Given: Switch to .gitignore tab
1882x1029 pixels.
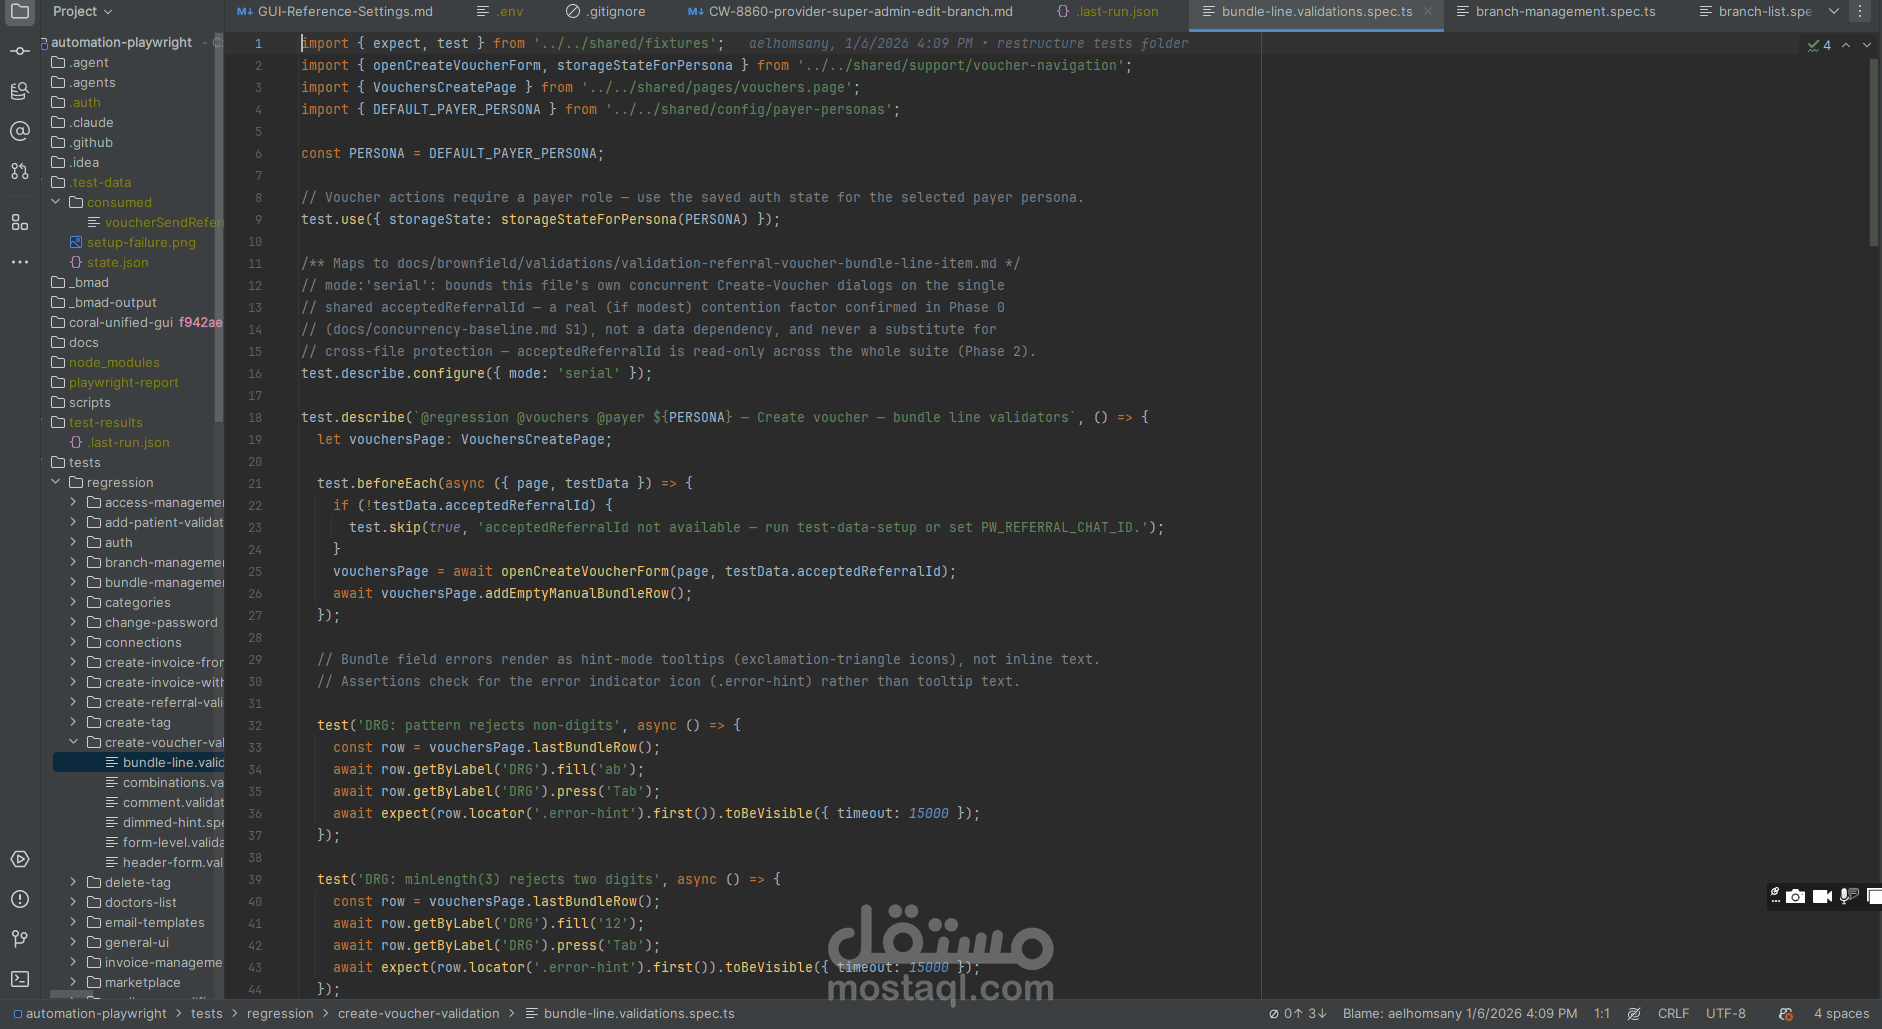Looking at the screenshot, I should [x=606, y=12].
